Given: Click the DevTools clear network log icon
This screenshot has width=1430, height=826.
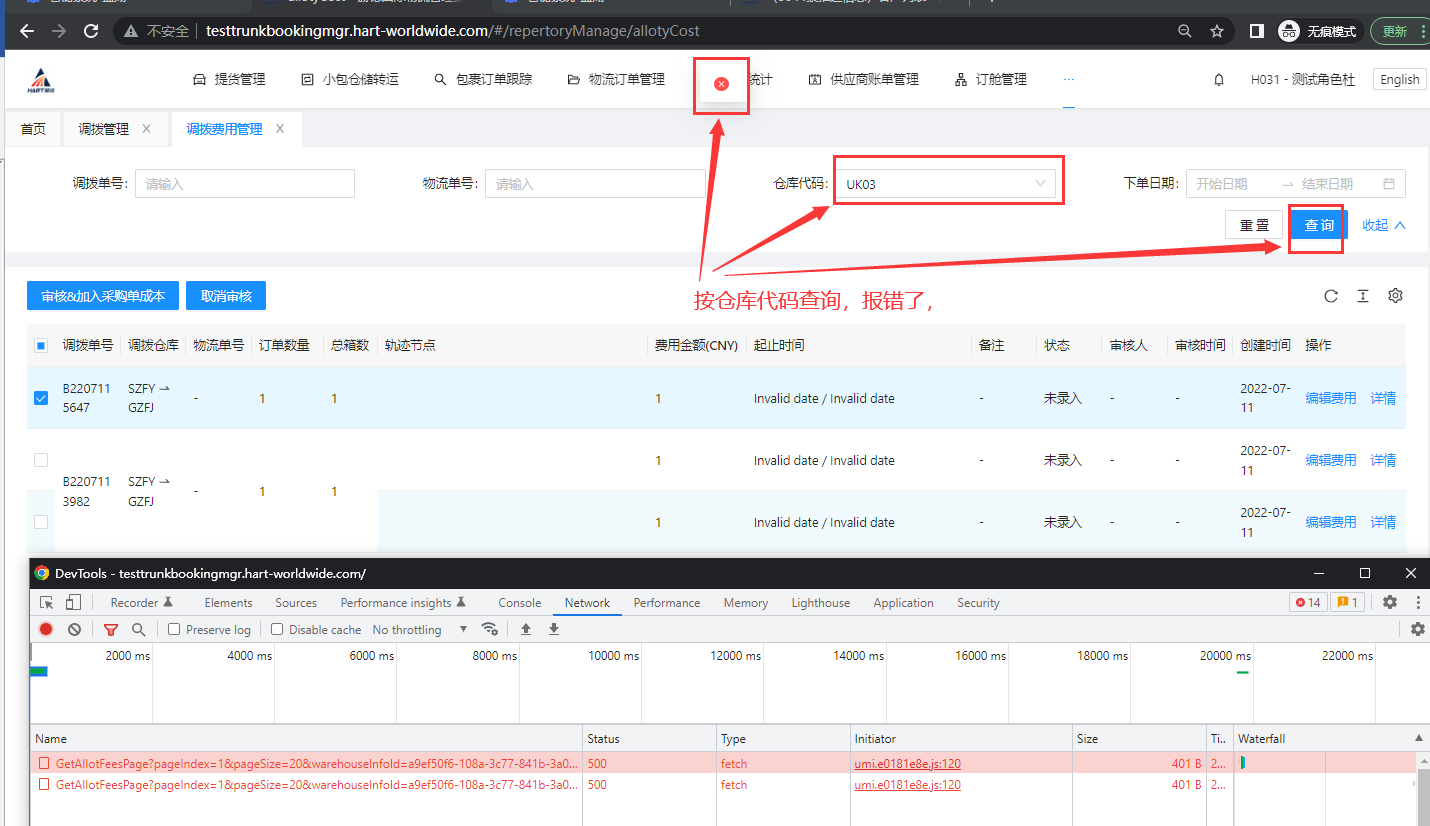Looking at the screenshot, I should pos(75,629).
